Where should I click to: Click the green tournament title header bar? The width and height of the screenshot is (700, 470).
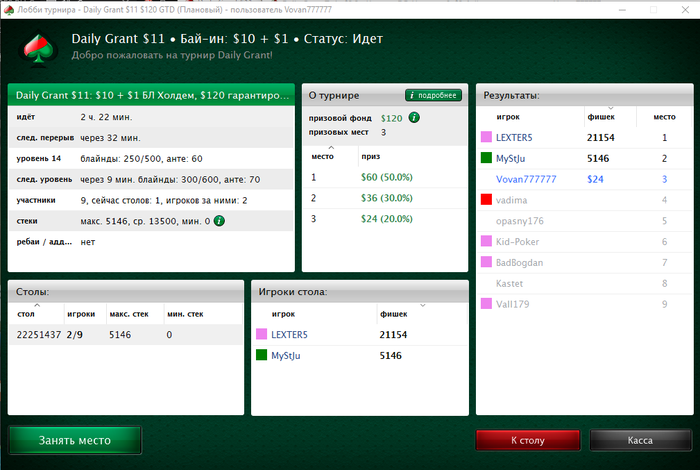coord(151,95)
